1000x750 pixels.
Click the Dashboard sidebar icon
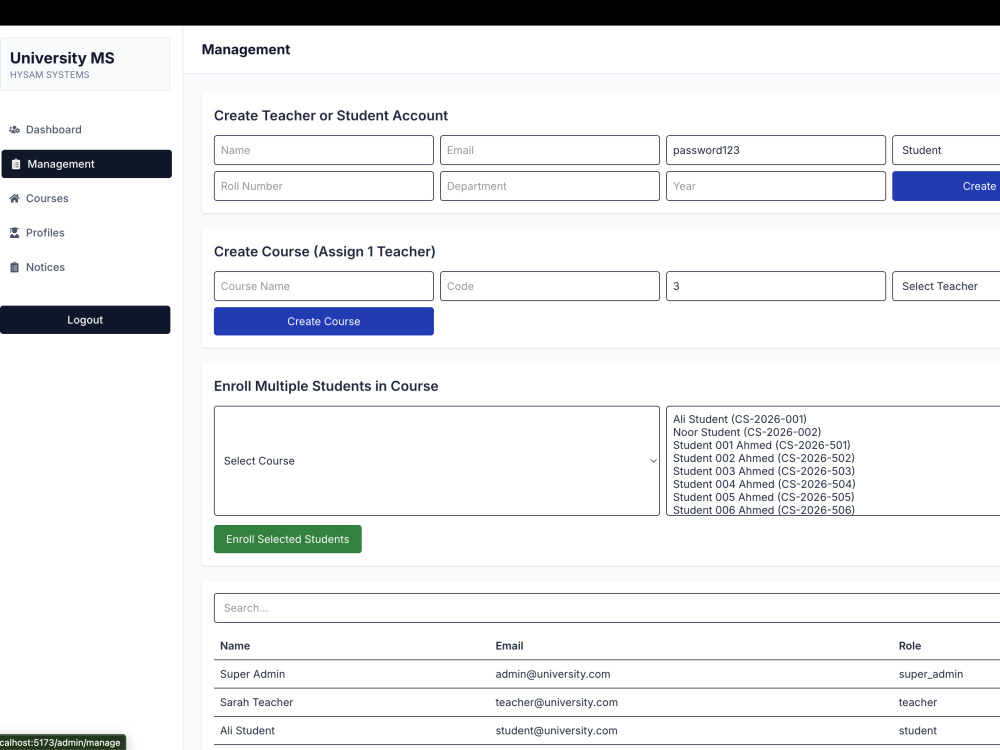(x=14, y=129)
